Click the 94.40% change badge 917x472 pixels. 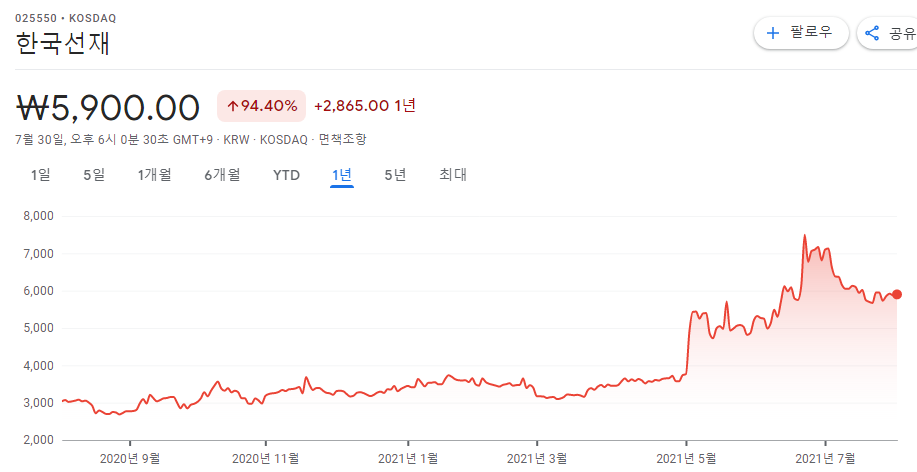[x=261, y=106]
